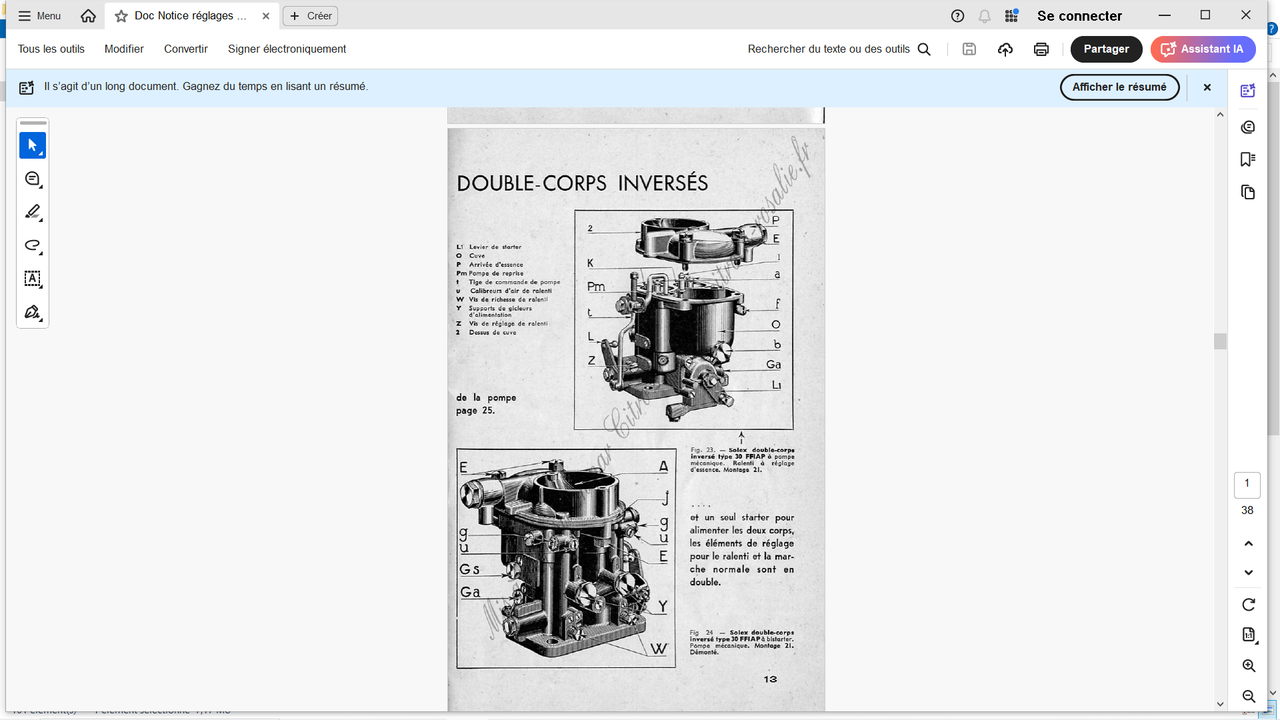Open the apps grid icon
This screenshot has width=1280, height=720.
(1012, 16)
